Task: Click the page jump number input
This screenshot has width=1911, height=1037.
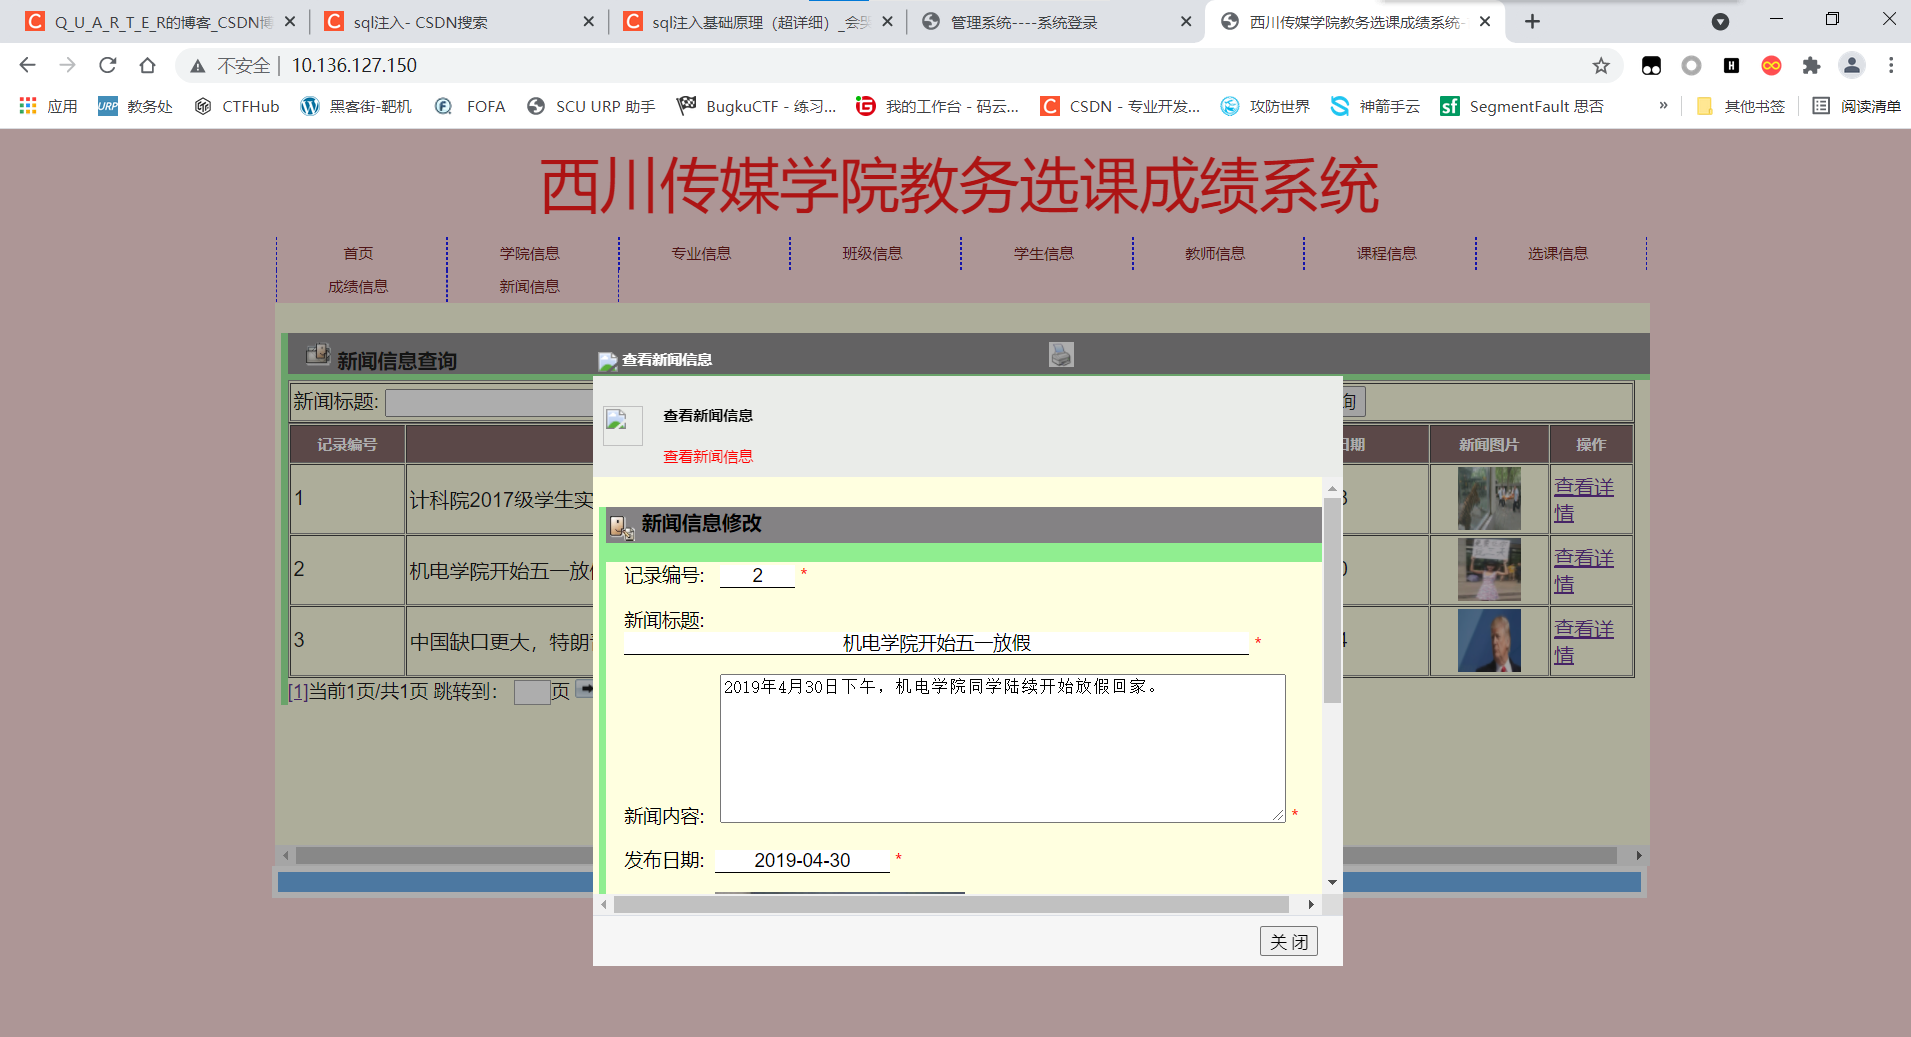Action: pyautogui.click(x=532, y=692)
